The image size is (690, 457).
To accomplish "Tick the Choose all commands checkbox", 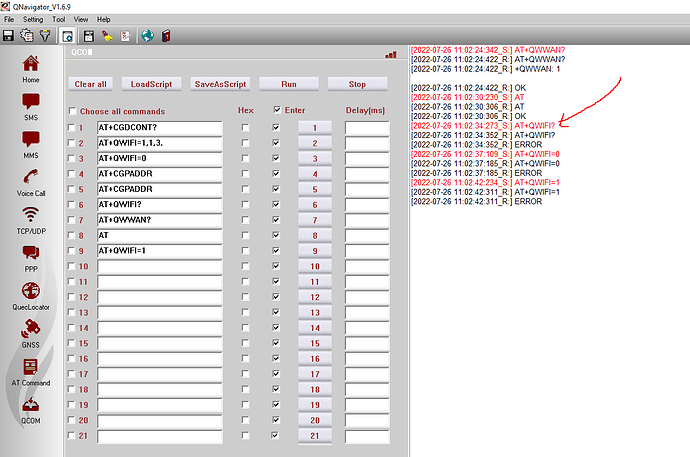I will click(72, 111).
